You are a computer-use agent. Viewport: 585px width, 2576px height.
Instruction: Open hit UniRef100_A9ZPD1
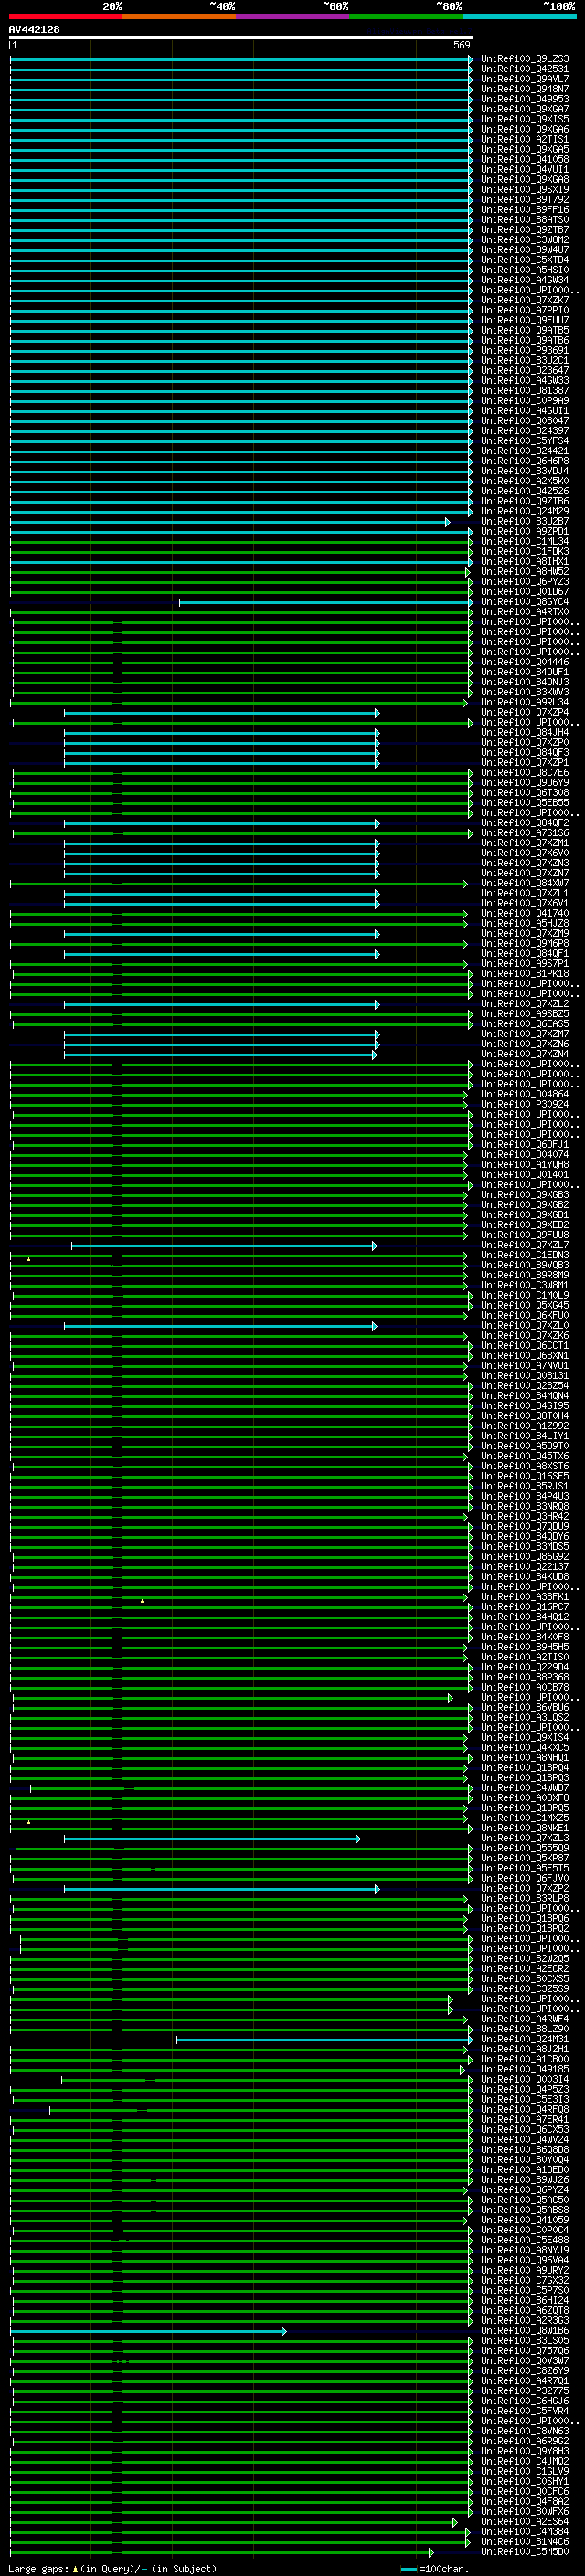tap(525, 532)
